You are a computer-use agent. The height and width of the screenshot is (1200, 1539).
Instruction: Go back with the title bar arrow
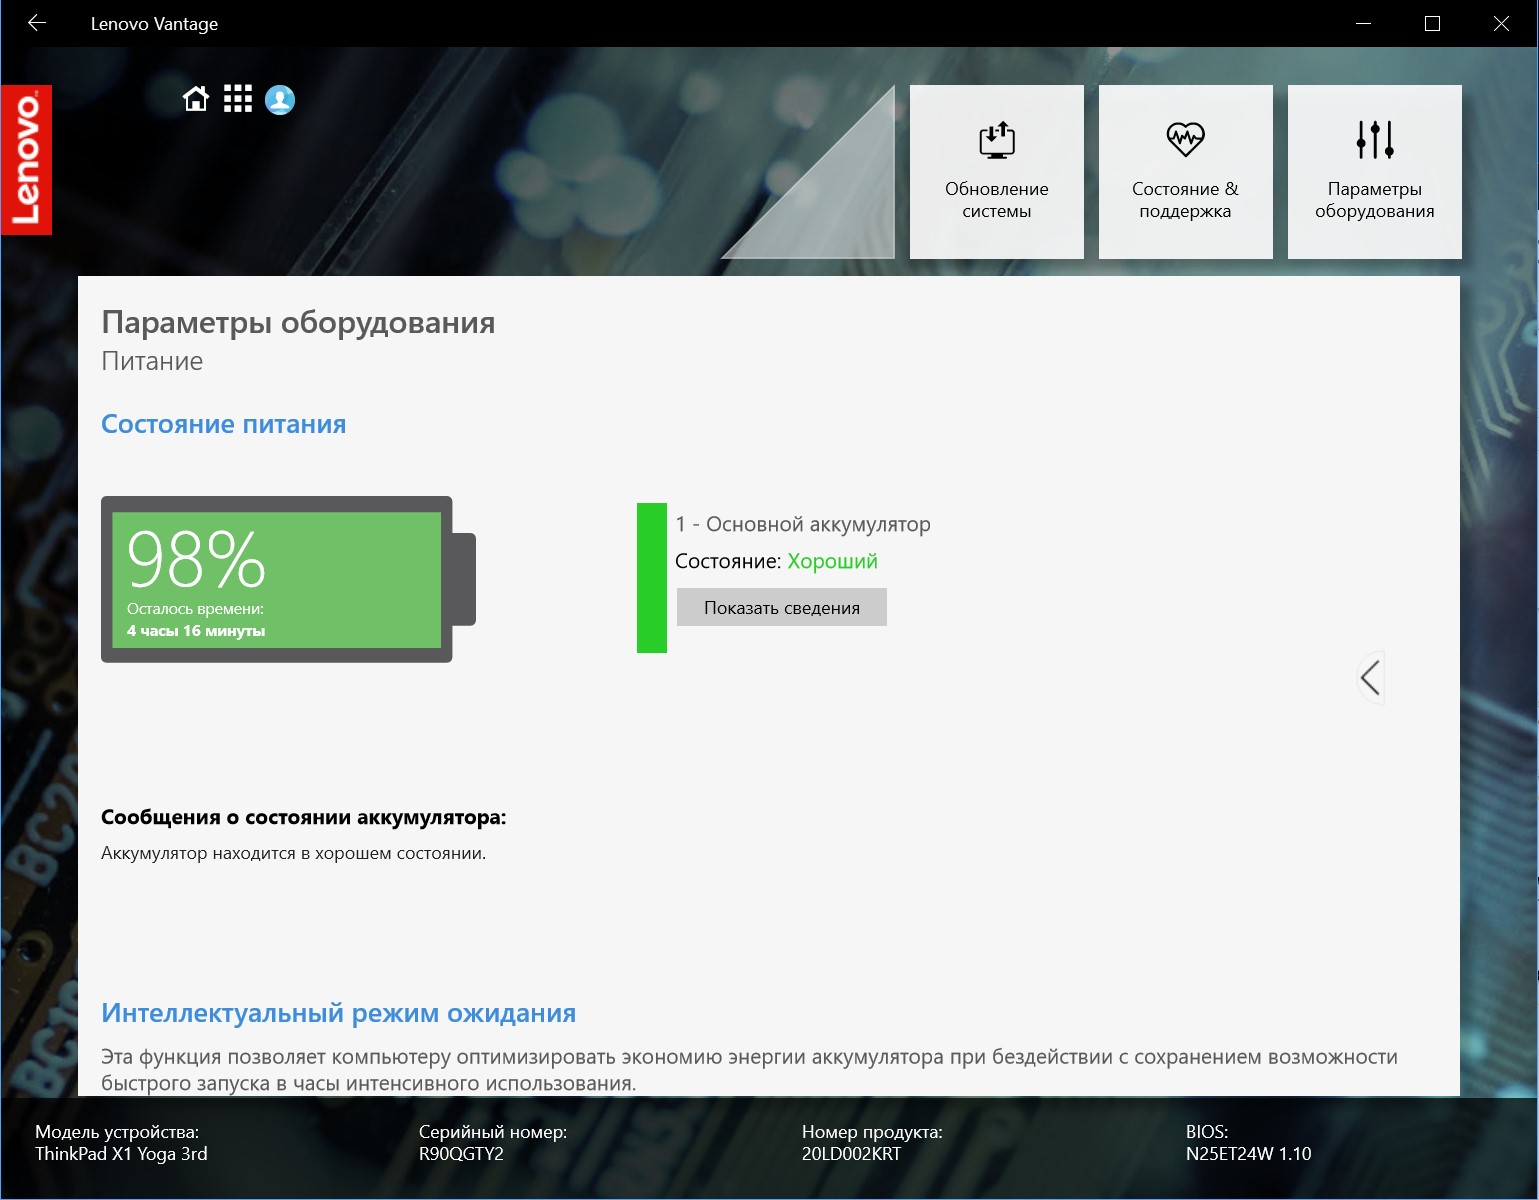37,23
